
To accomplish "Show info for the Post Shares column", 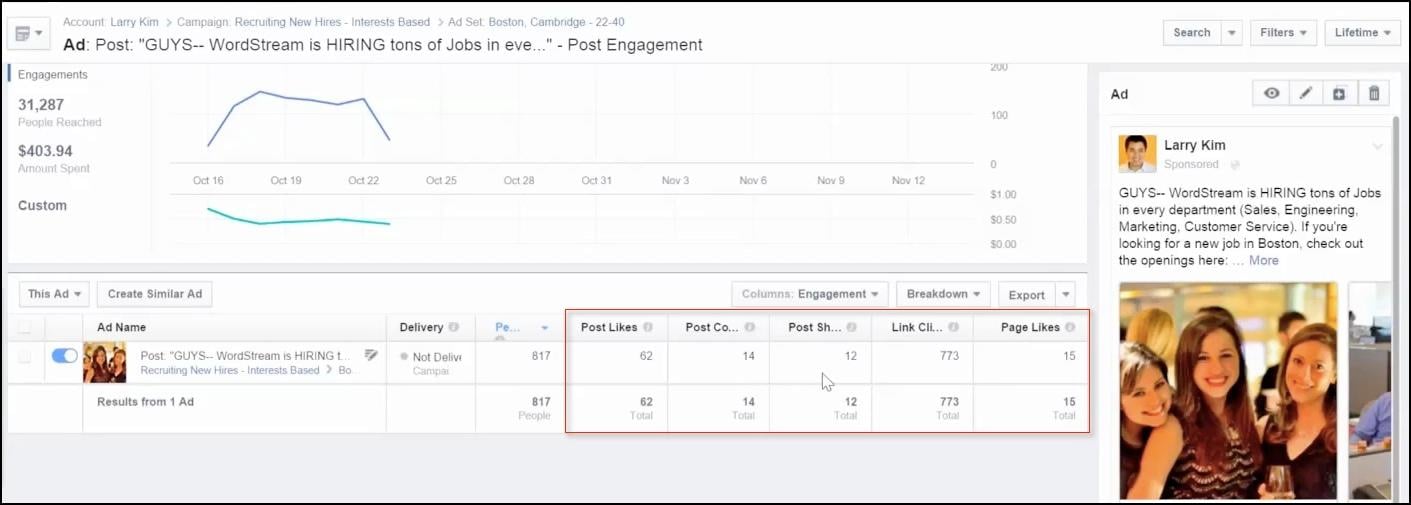I will 852,327.
